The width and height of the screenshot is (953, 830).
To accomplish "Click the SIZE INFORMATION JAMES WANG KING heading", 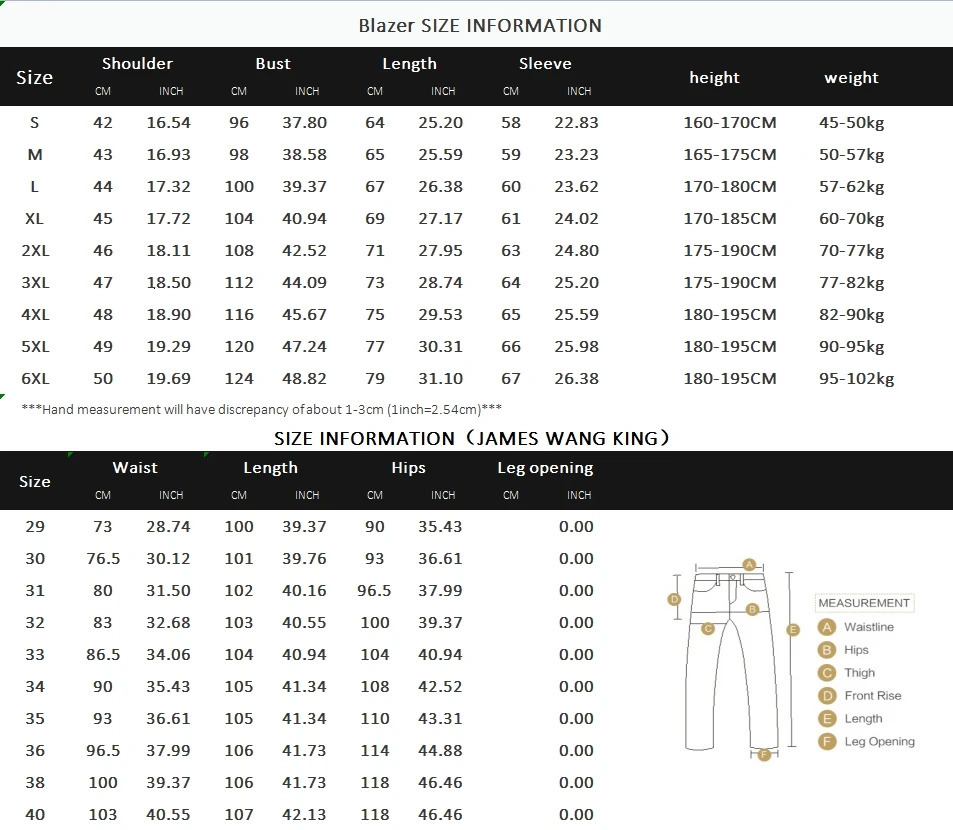I will coord(476,438).
